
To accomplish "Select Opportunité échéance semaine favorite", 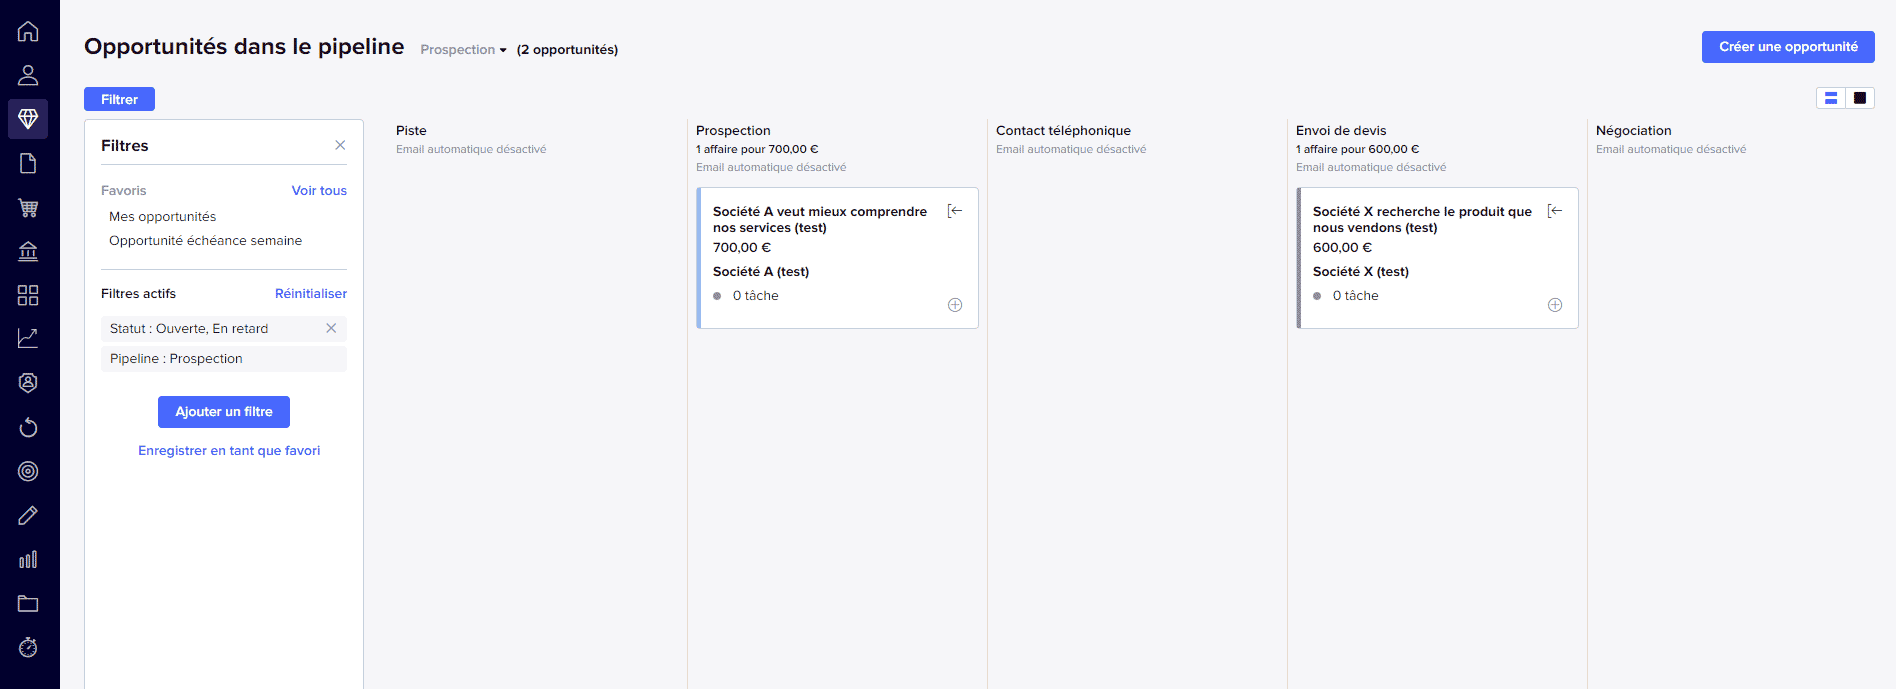I will 205,241.
